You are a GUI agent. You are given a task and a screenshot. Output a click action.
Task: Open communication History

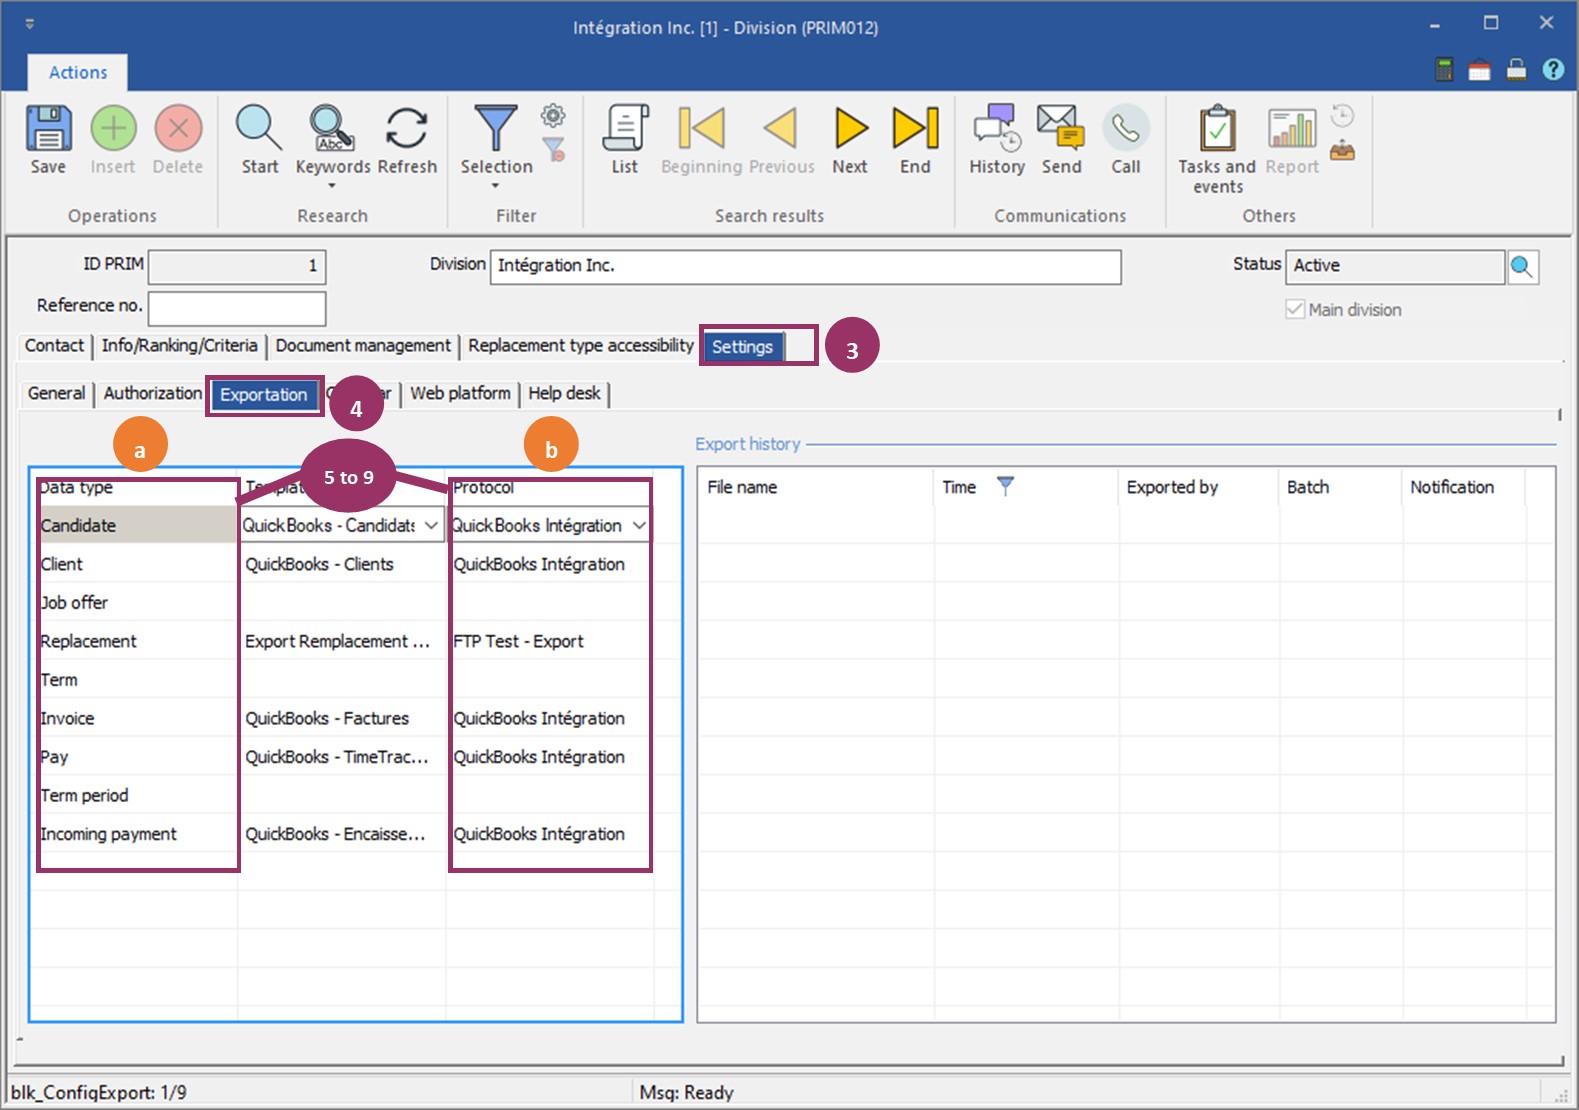pos(997,128)
